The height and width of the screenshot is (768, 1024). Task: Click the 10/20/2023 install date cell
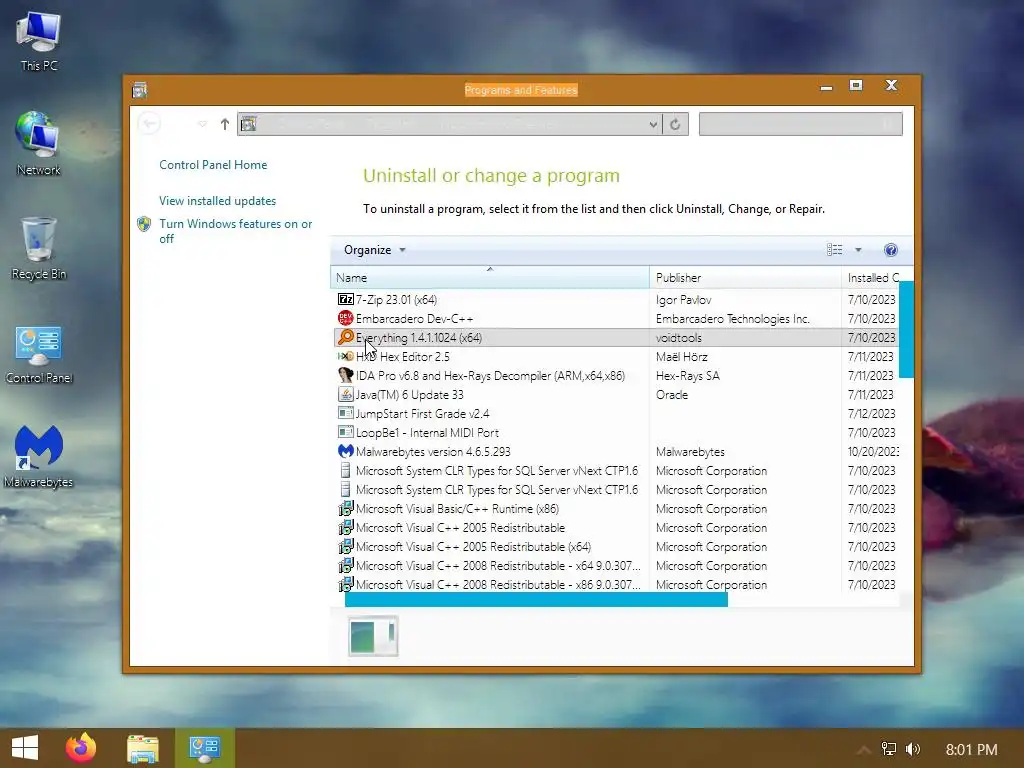pos(873,451)
